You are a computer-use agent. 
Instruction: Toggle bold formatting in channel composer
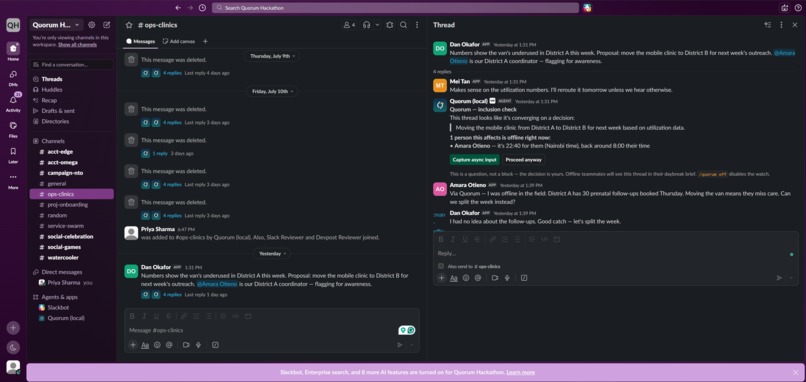click(x=132, y=316)
